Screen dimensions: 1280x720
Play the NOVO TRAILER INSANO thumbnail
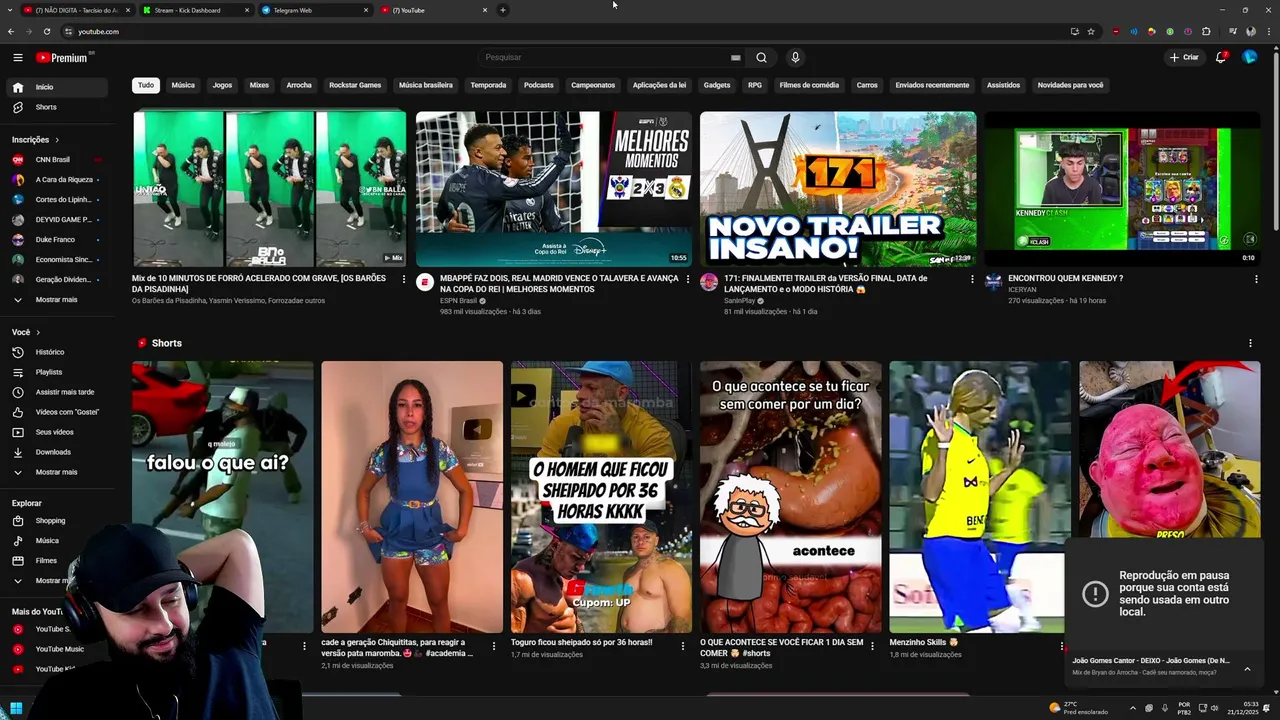(838, 189)
